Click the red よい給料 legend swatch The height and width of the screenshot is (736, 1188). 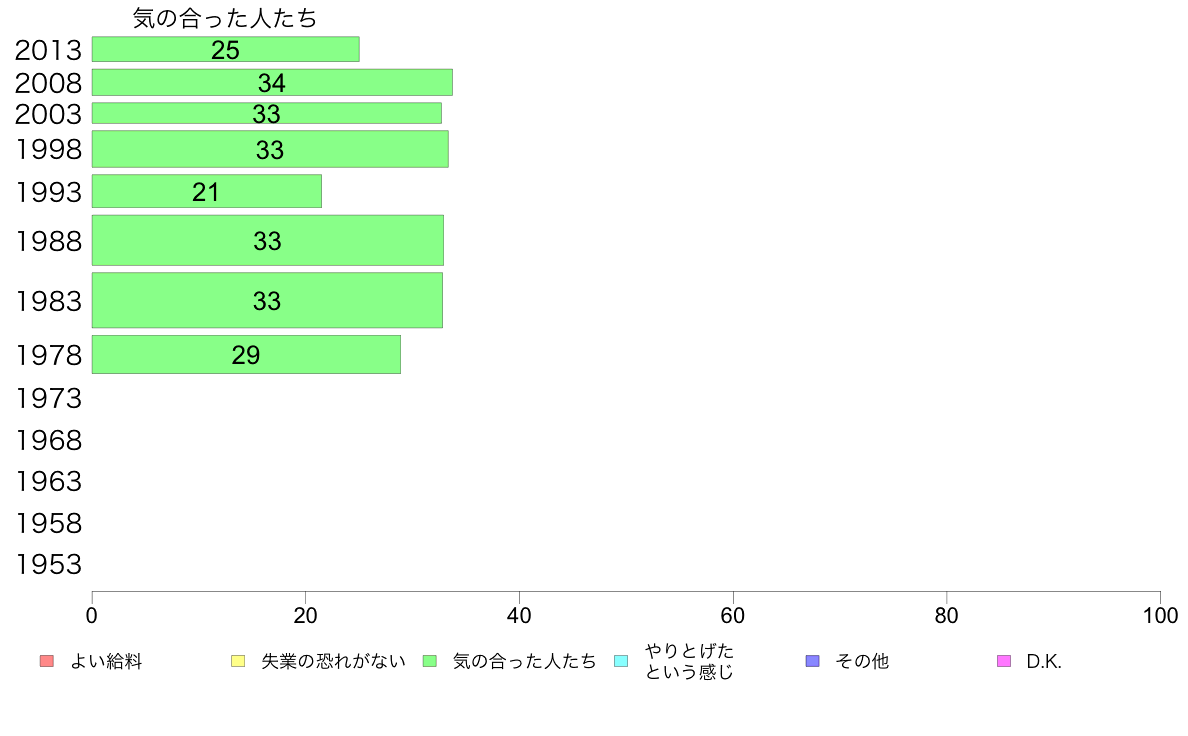(47, 661)
